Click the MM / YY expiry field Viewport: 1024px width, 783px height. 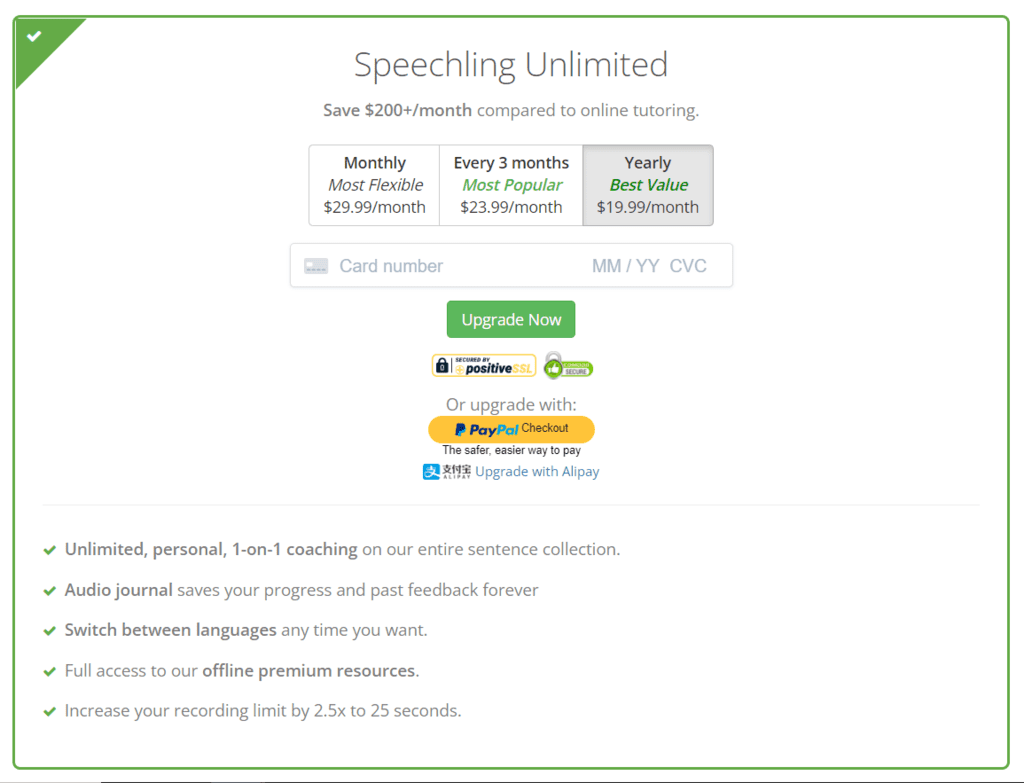coord(625,266)
